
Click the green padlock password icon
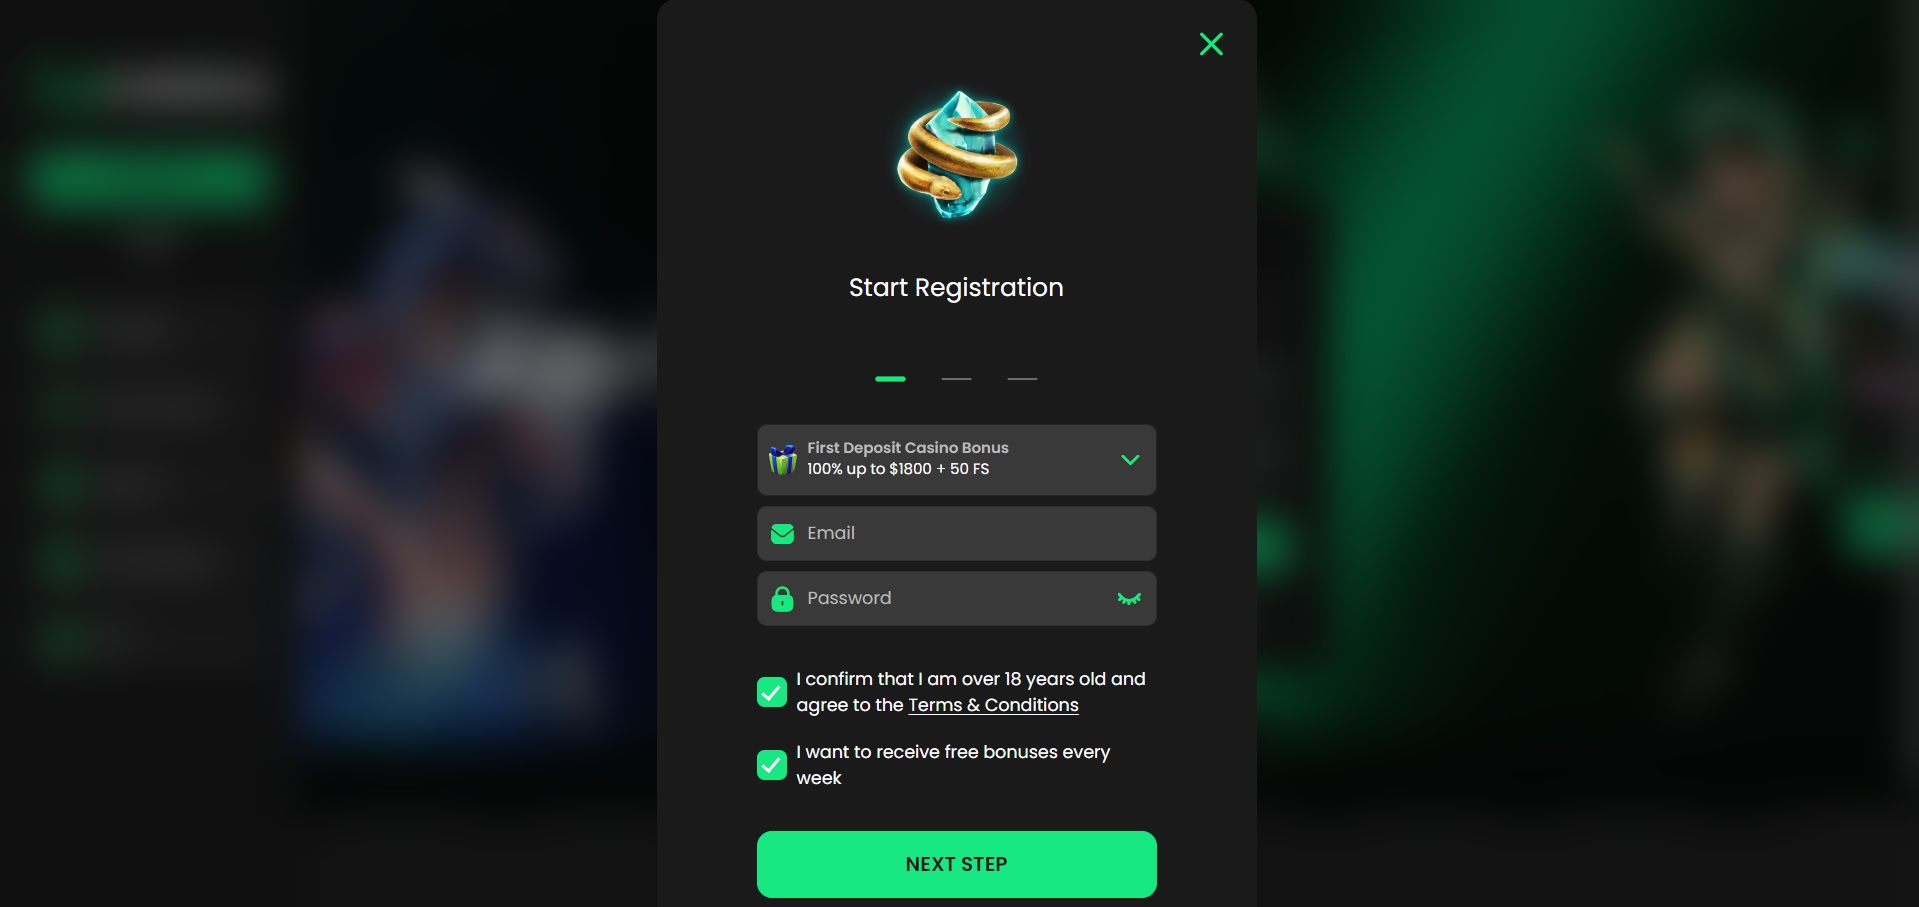tap(782, 598)
